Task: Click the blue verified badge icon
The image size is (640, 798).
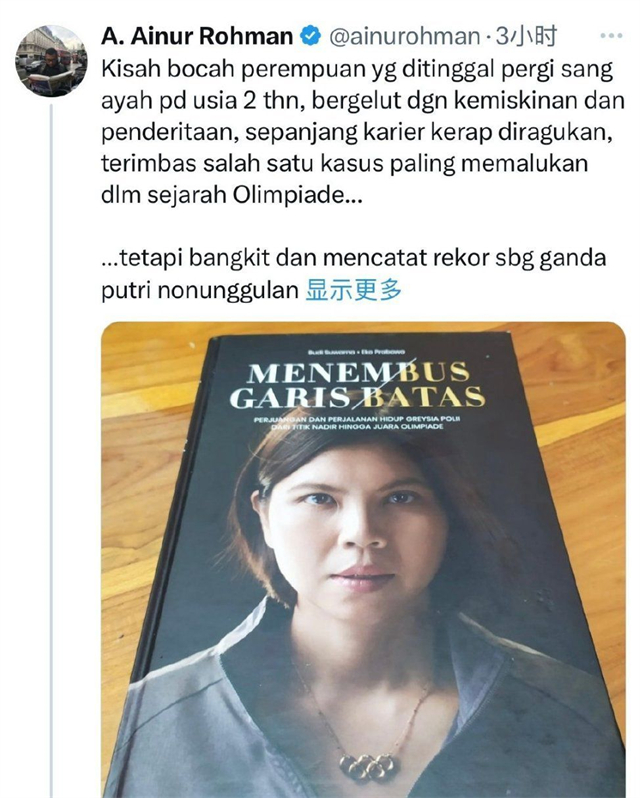Action: tap(311, 37)
